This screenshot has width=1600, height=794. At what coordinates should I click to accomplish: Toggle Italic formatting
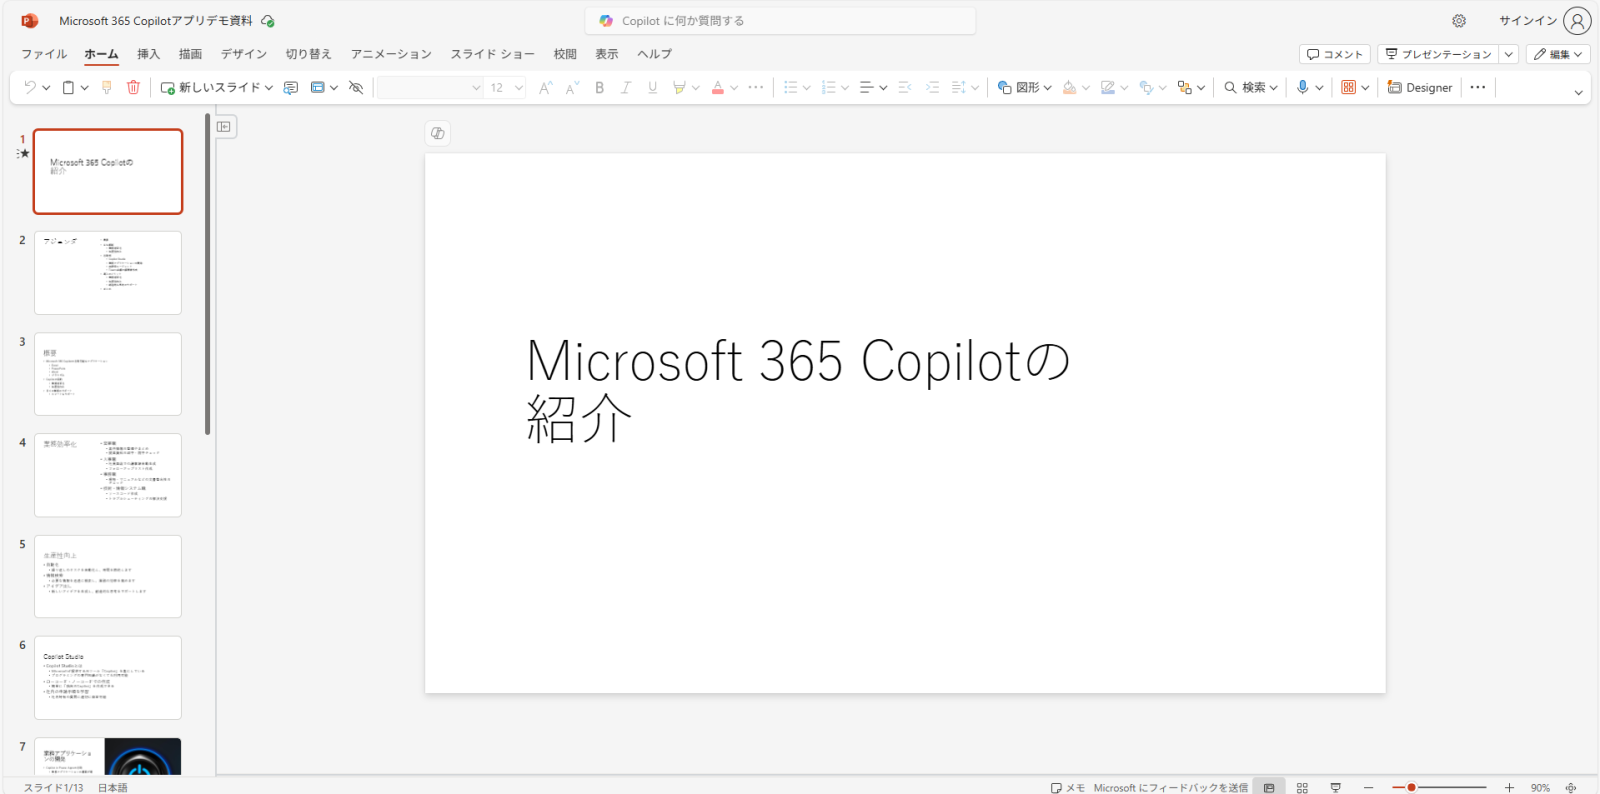pos(626,88)
